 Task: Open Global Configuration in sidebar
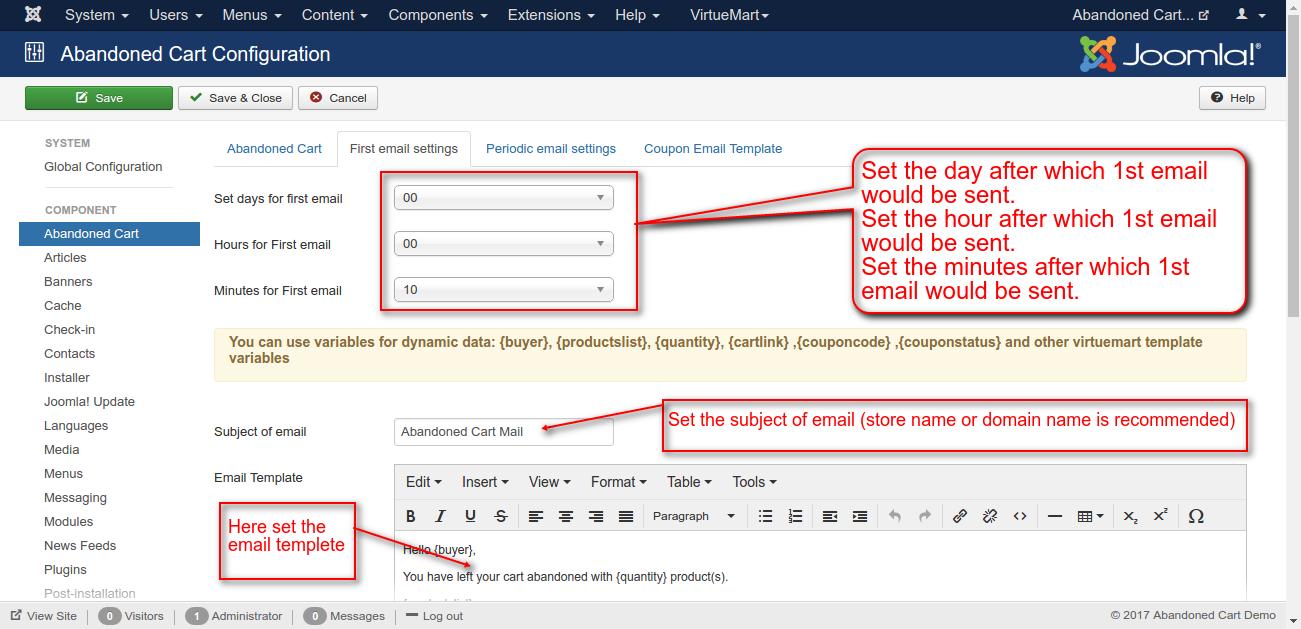click(103, 167)
